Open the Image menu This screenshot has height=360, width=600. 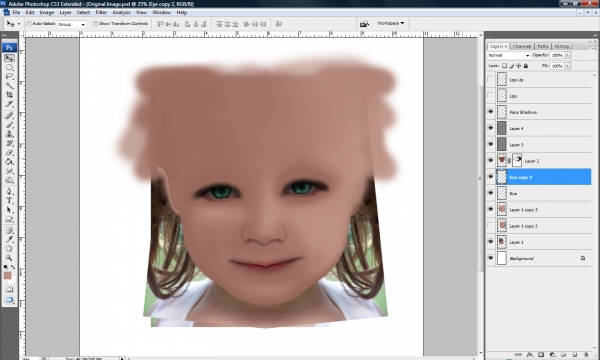pos(46,12)
